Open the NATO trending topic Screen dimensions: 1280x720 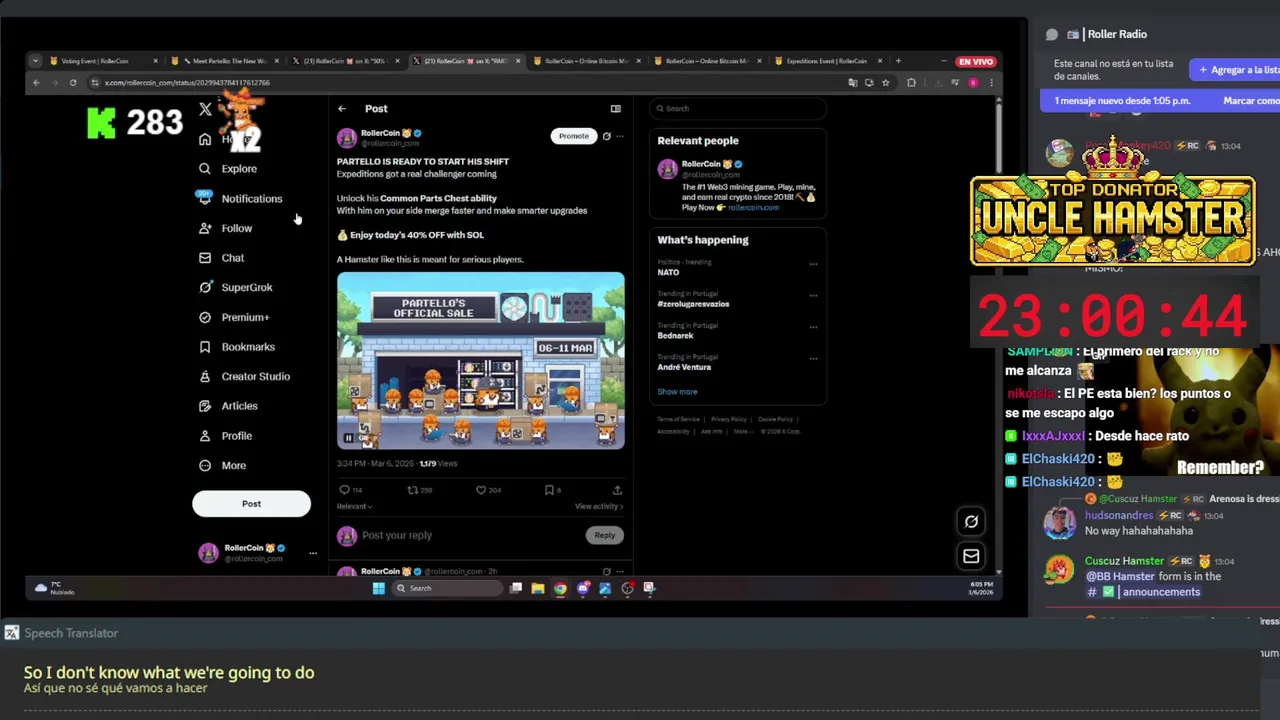669,272
